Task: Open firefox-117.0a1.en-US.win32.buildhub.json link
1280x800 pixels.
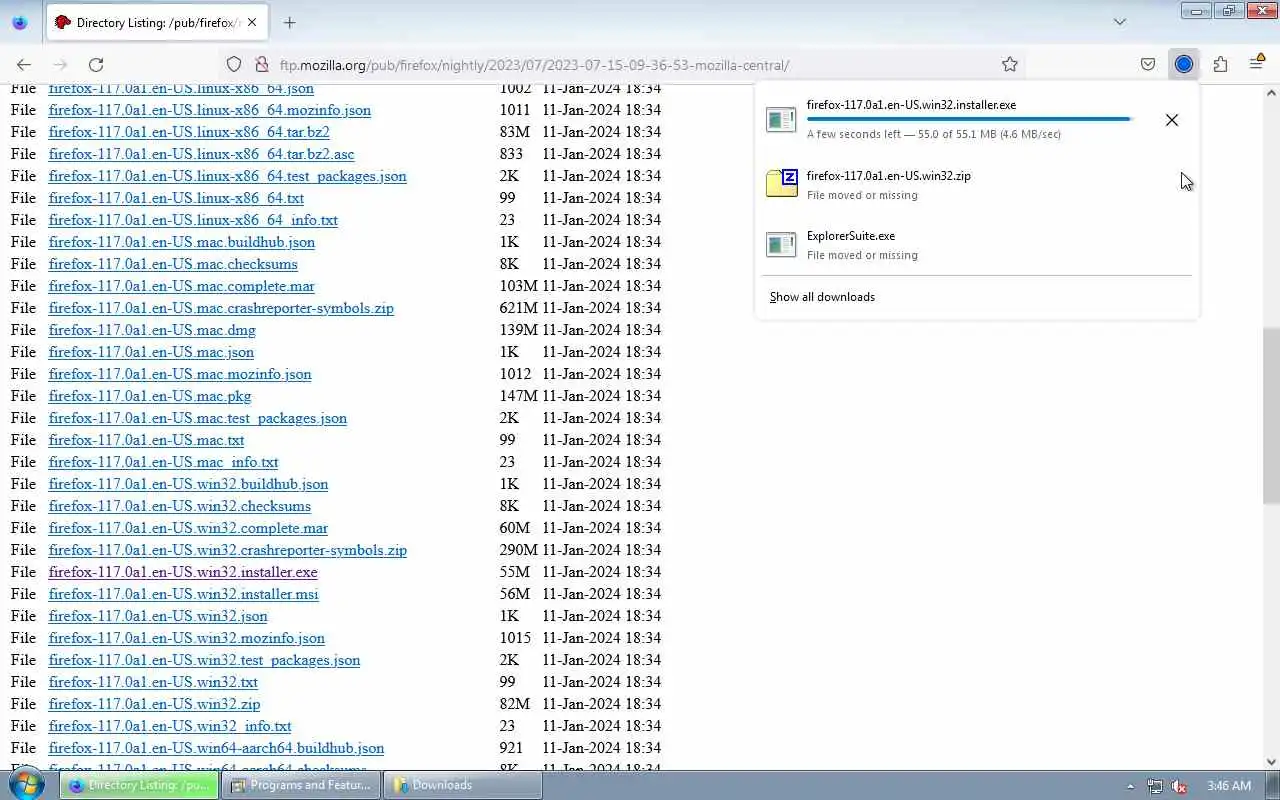Action: pos(188,484)
